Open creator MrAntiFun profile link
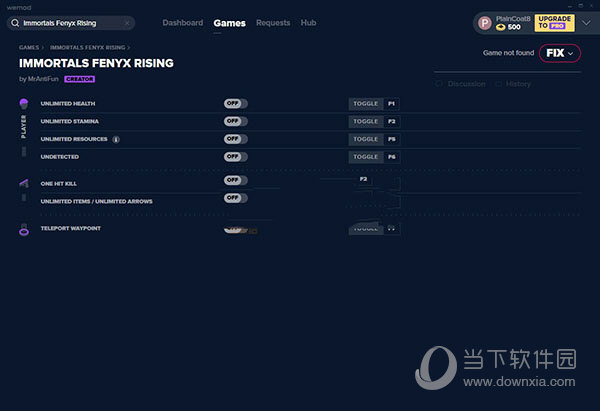 43,79
